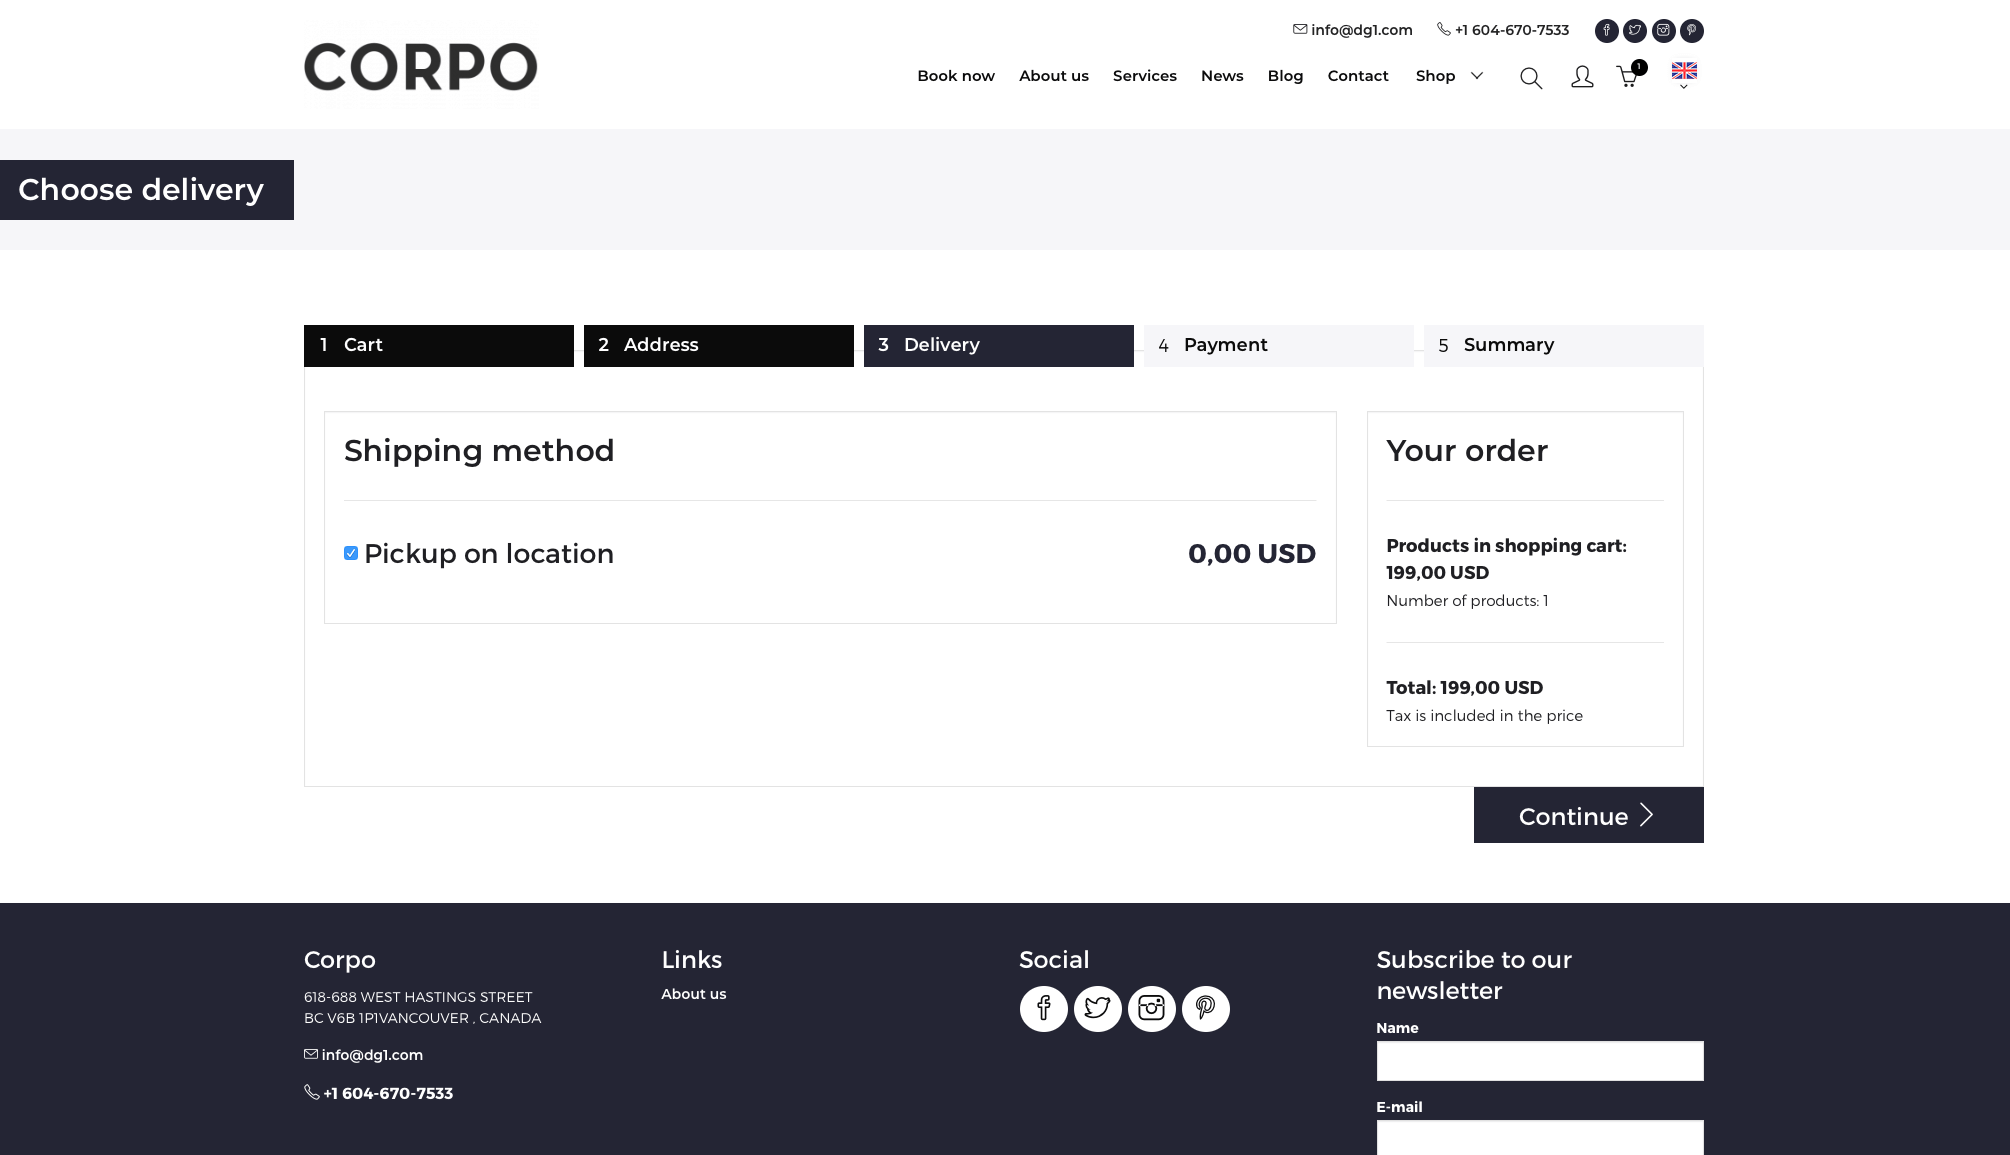Open the footer About us link
Screen dimensions: 2010x1155
click(693, 994)
